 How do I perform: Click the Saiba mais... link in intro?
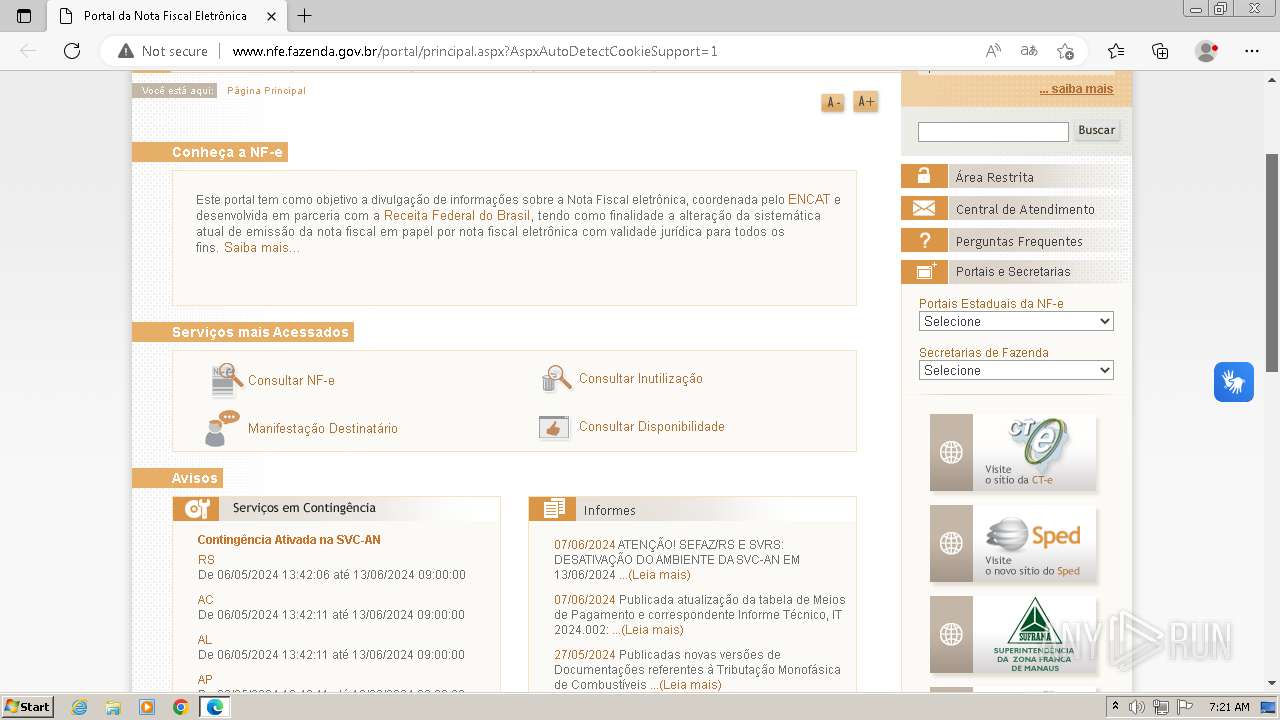point(262,248)
